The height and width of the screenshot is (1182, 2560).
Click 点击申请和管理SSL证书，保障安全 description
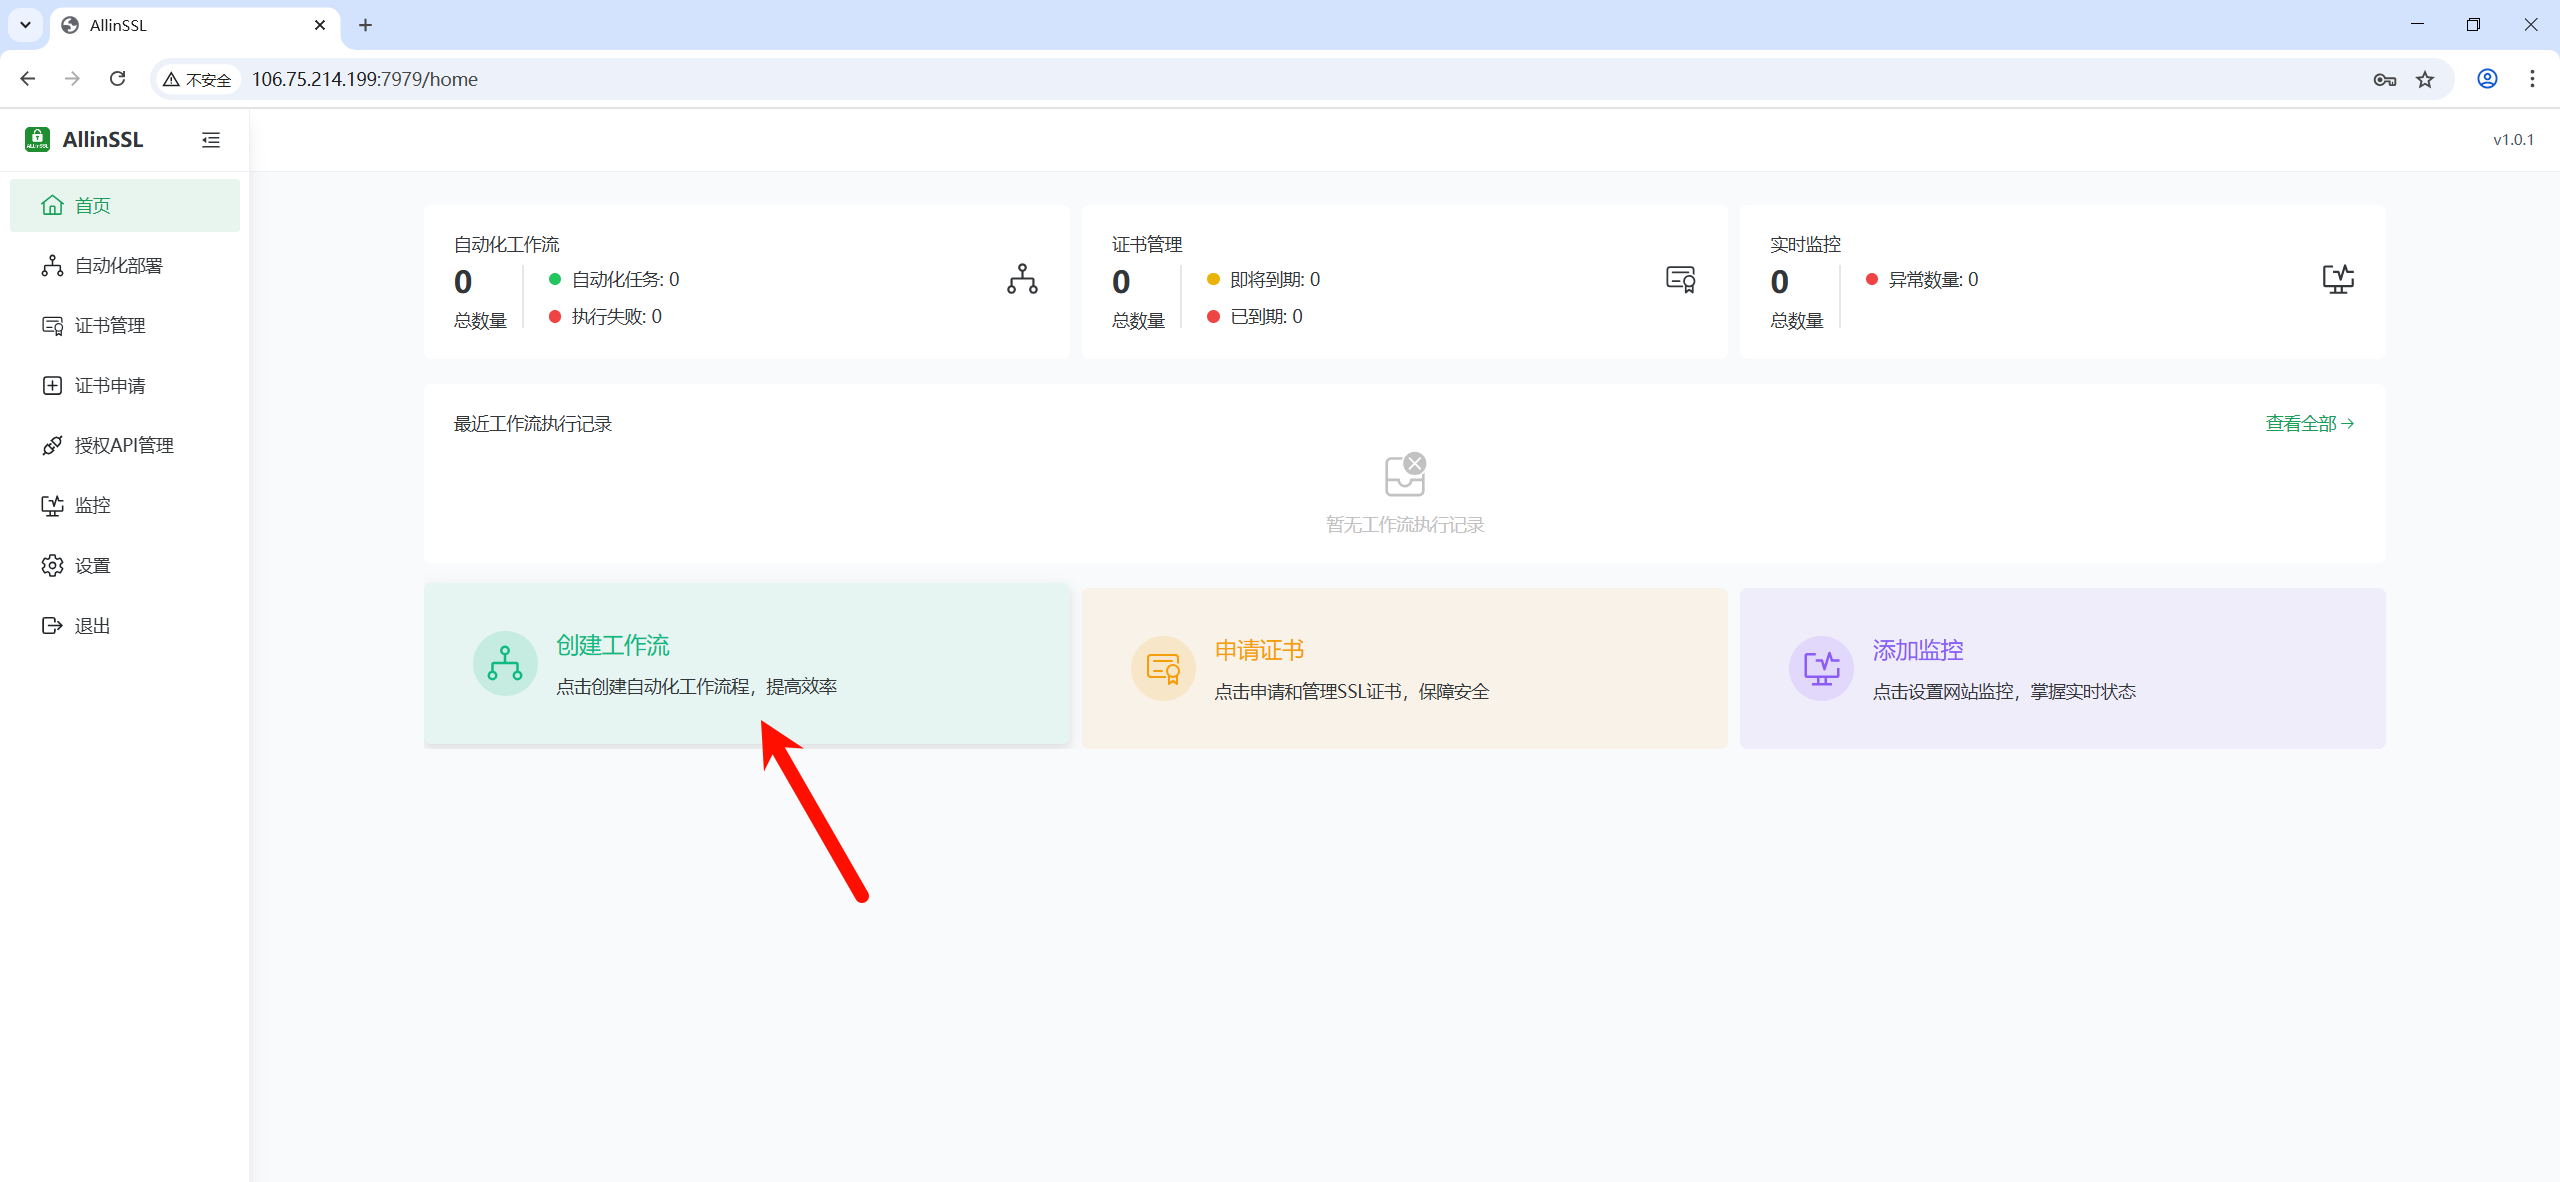(x=1351, y=691)
